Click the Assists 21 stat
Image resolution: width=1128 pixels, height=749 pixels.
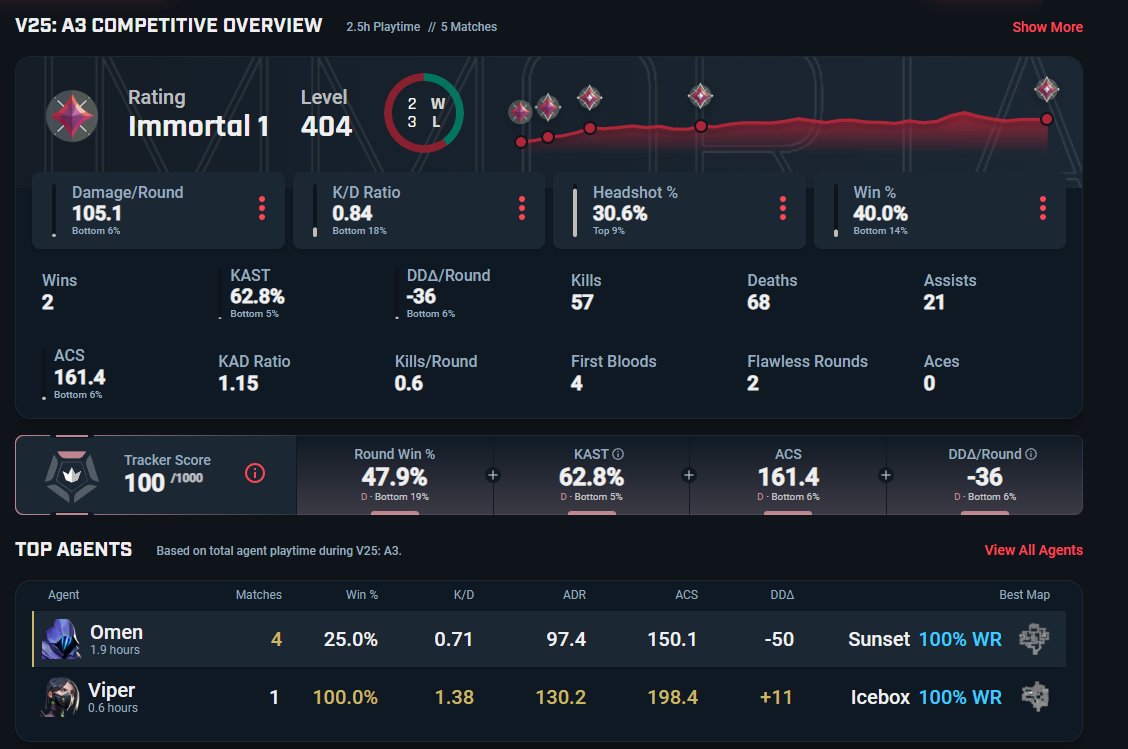[950, 291]
